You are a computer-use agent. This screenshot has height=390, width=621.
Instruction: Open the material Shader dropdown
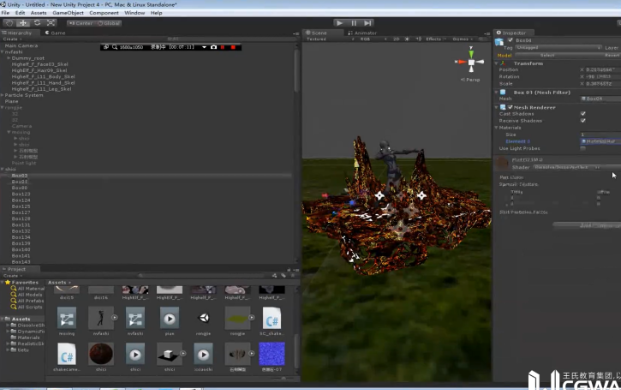point(566,167)
